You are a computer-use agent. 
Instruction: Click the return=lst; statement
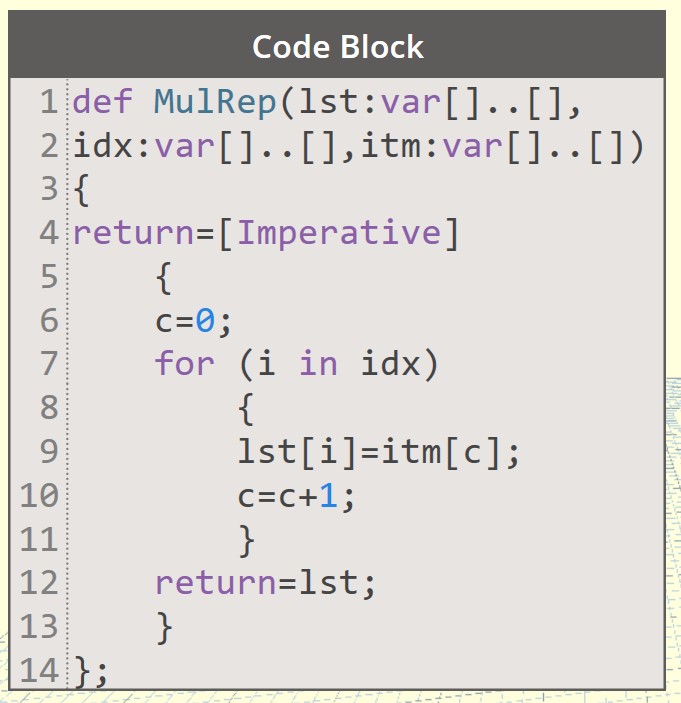(x=265, y=583)
